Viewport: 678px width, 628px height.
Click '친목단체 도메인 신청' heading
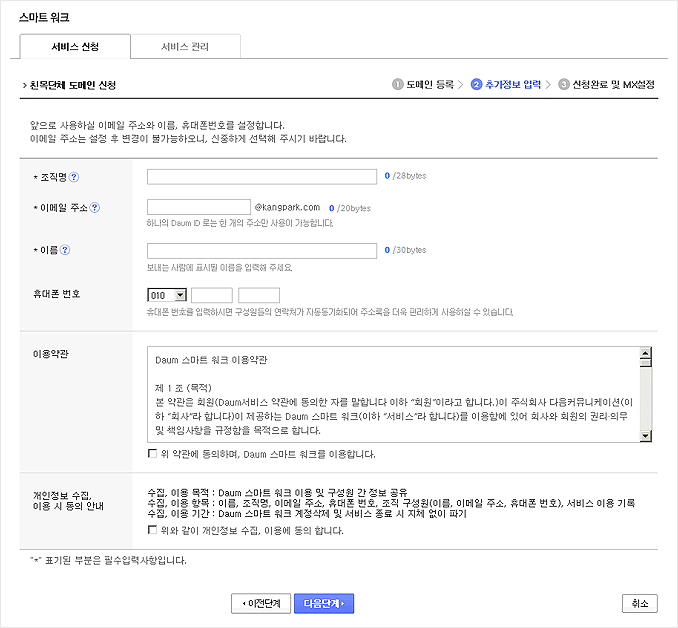73,85
